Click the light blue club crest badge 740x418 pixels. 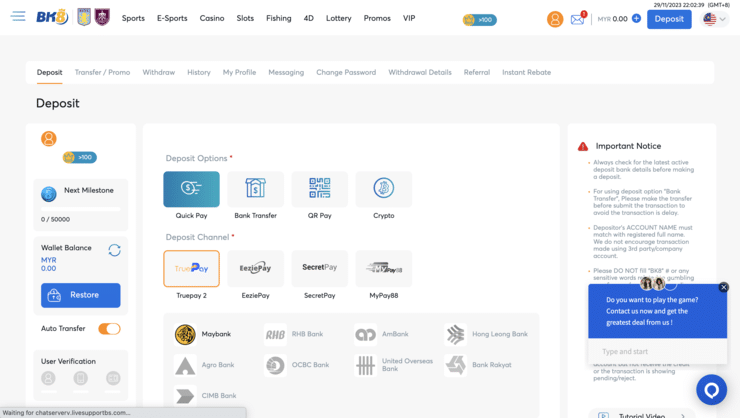point(84,17)
